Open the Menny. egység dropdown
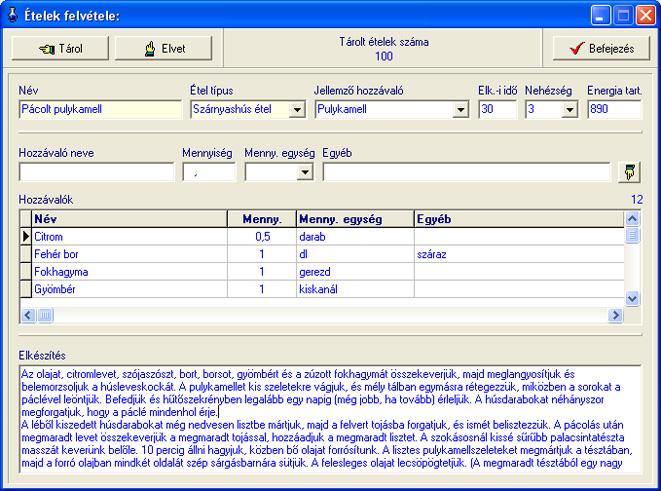 305,172
